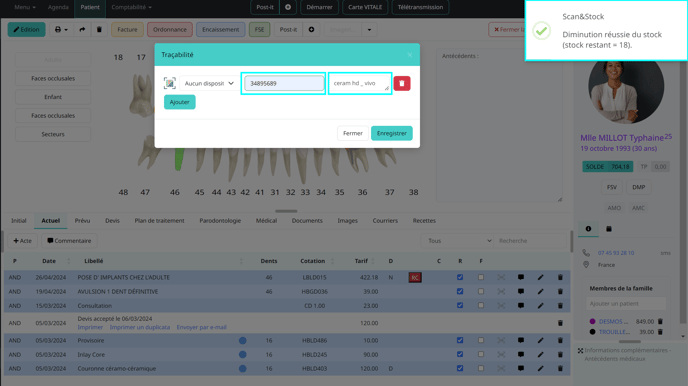Viewport: 688px width, 386px height.
Task: Open the 'Aucun dispositif' device dropdown
Action: tap(209, 83)
